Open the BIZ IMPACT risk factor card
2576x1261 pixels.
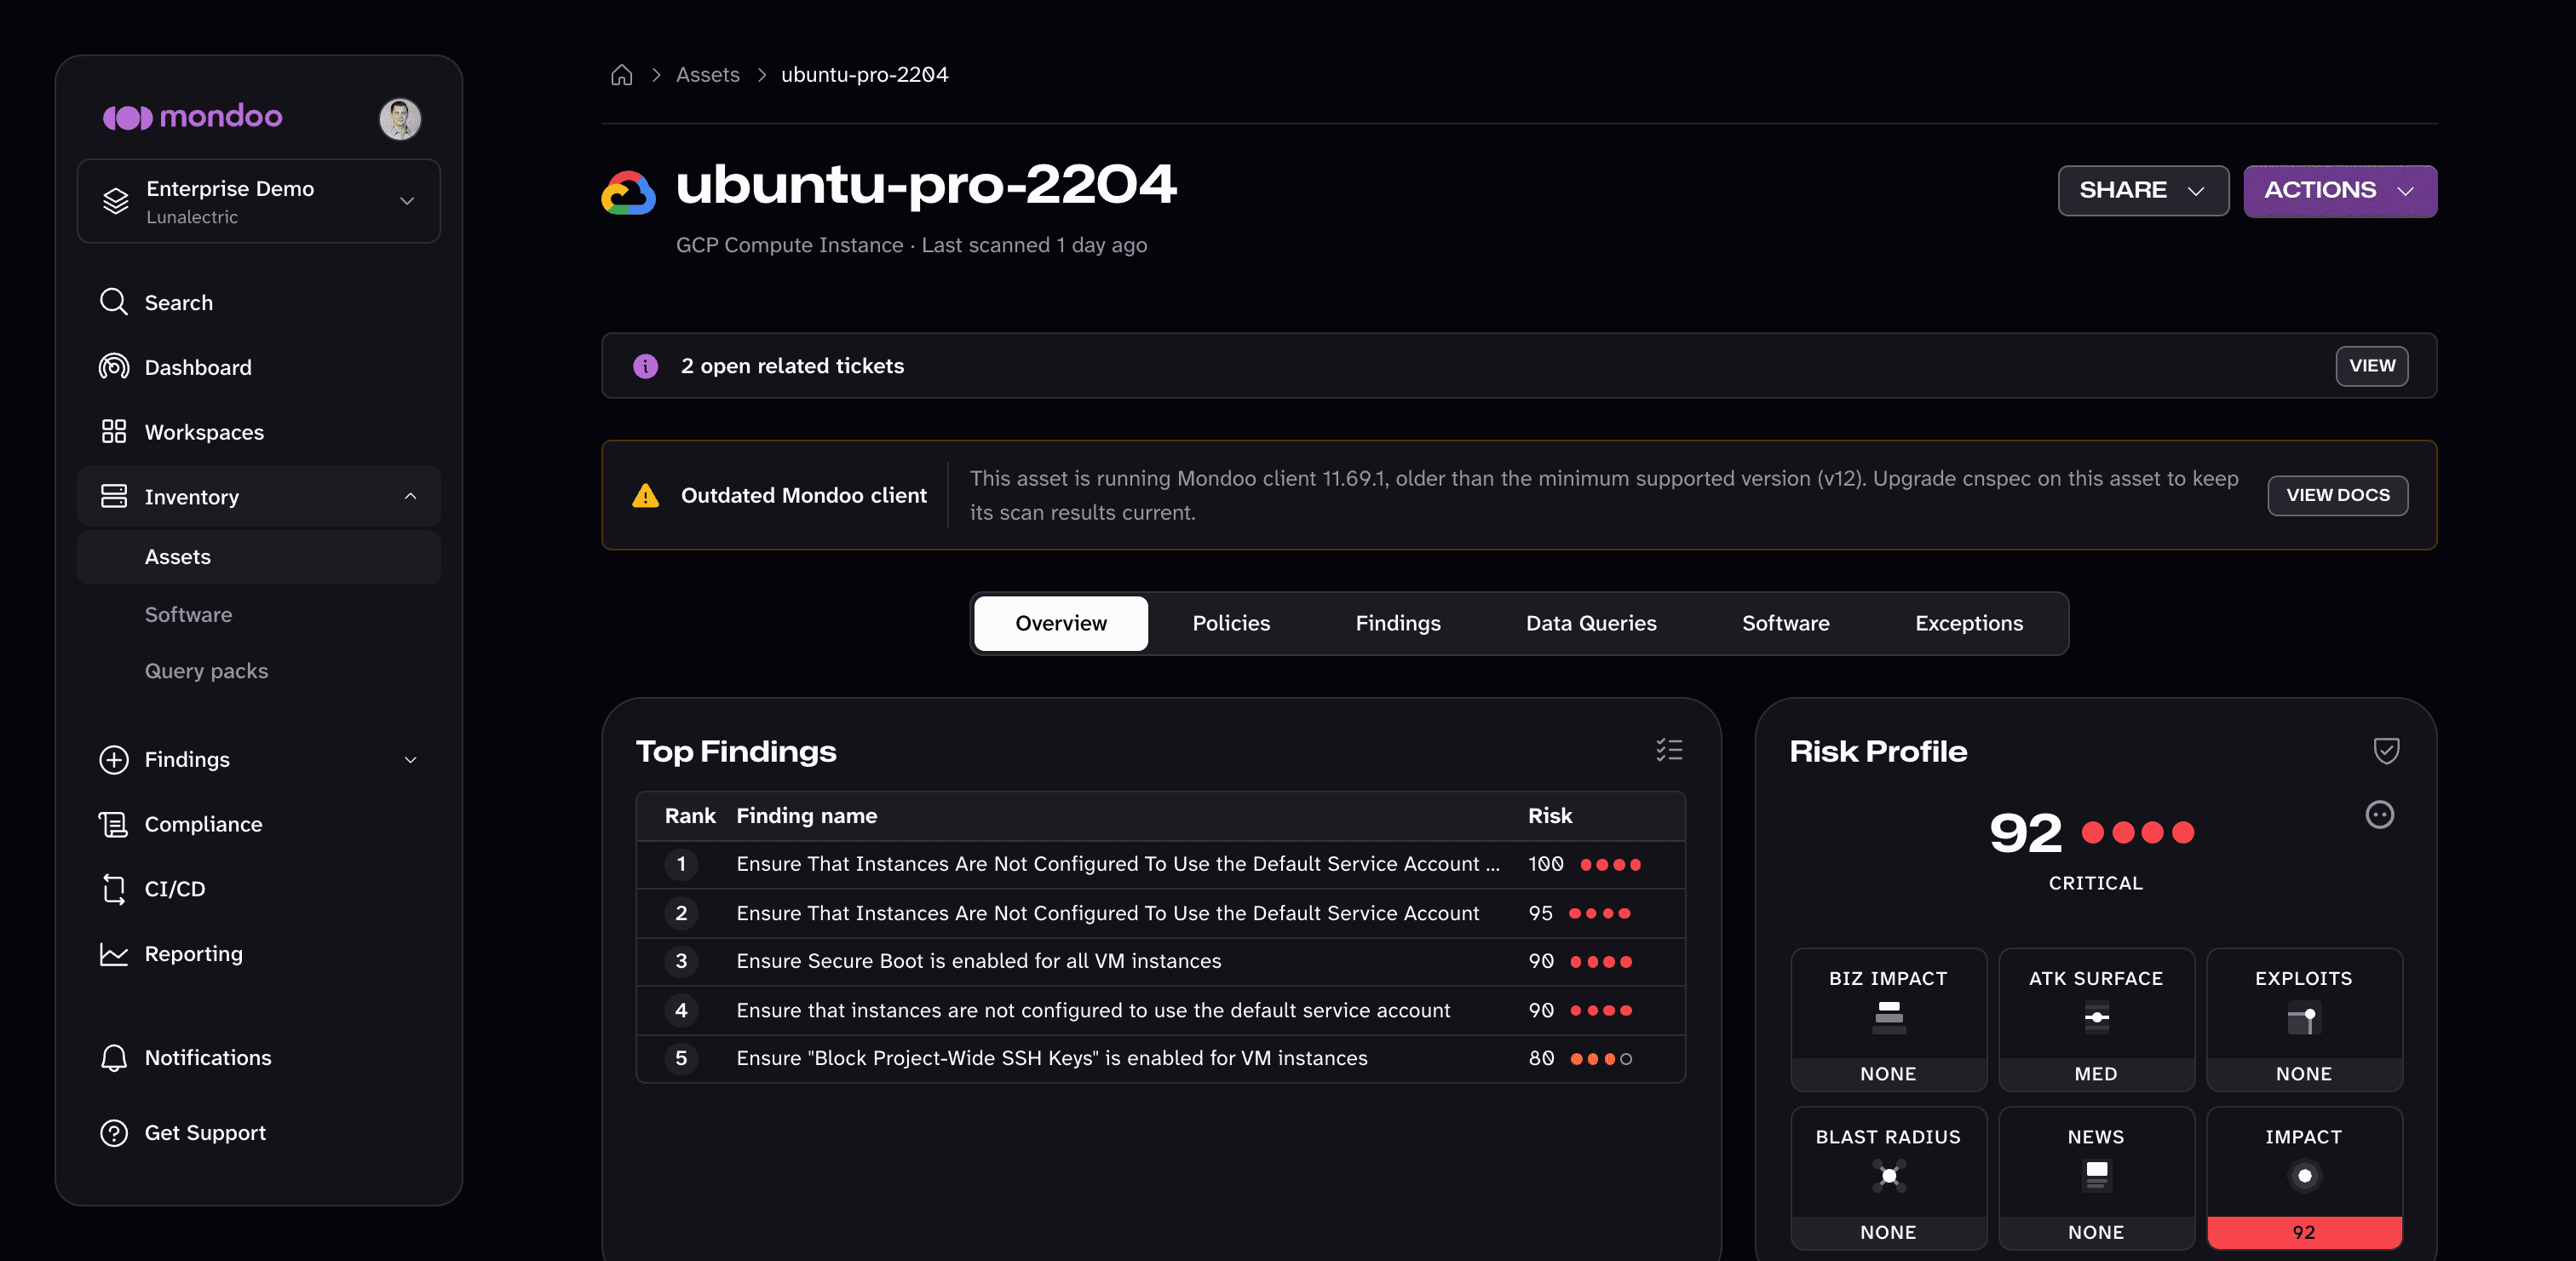point(1888,1019)
